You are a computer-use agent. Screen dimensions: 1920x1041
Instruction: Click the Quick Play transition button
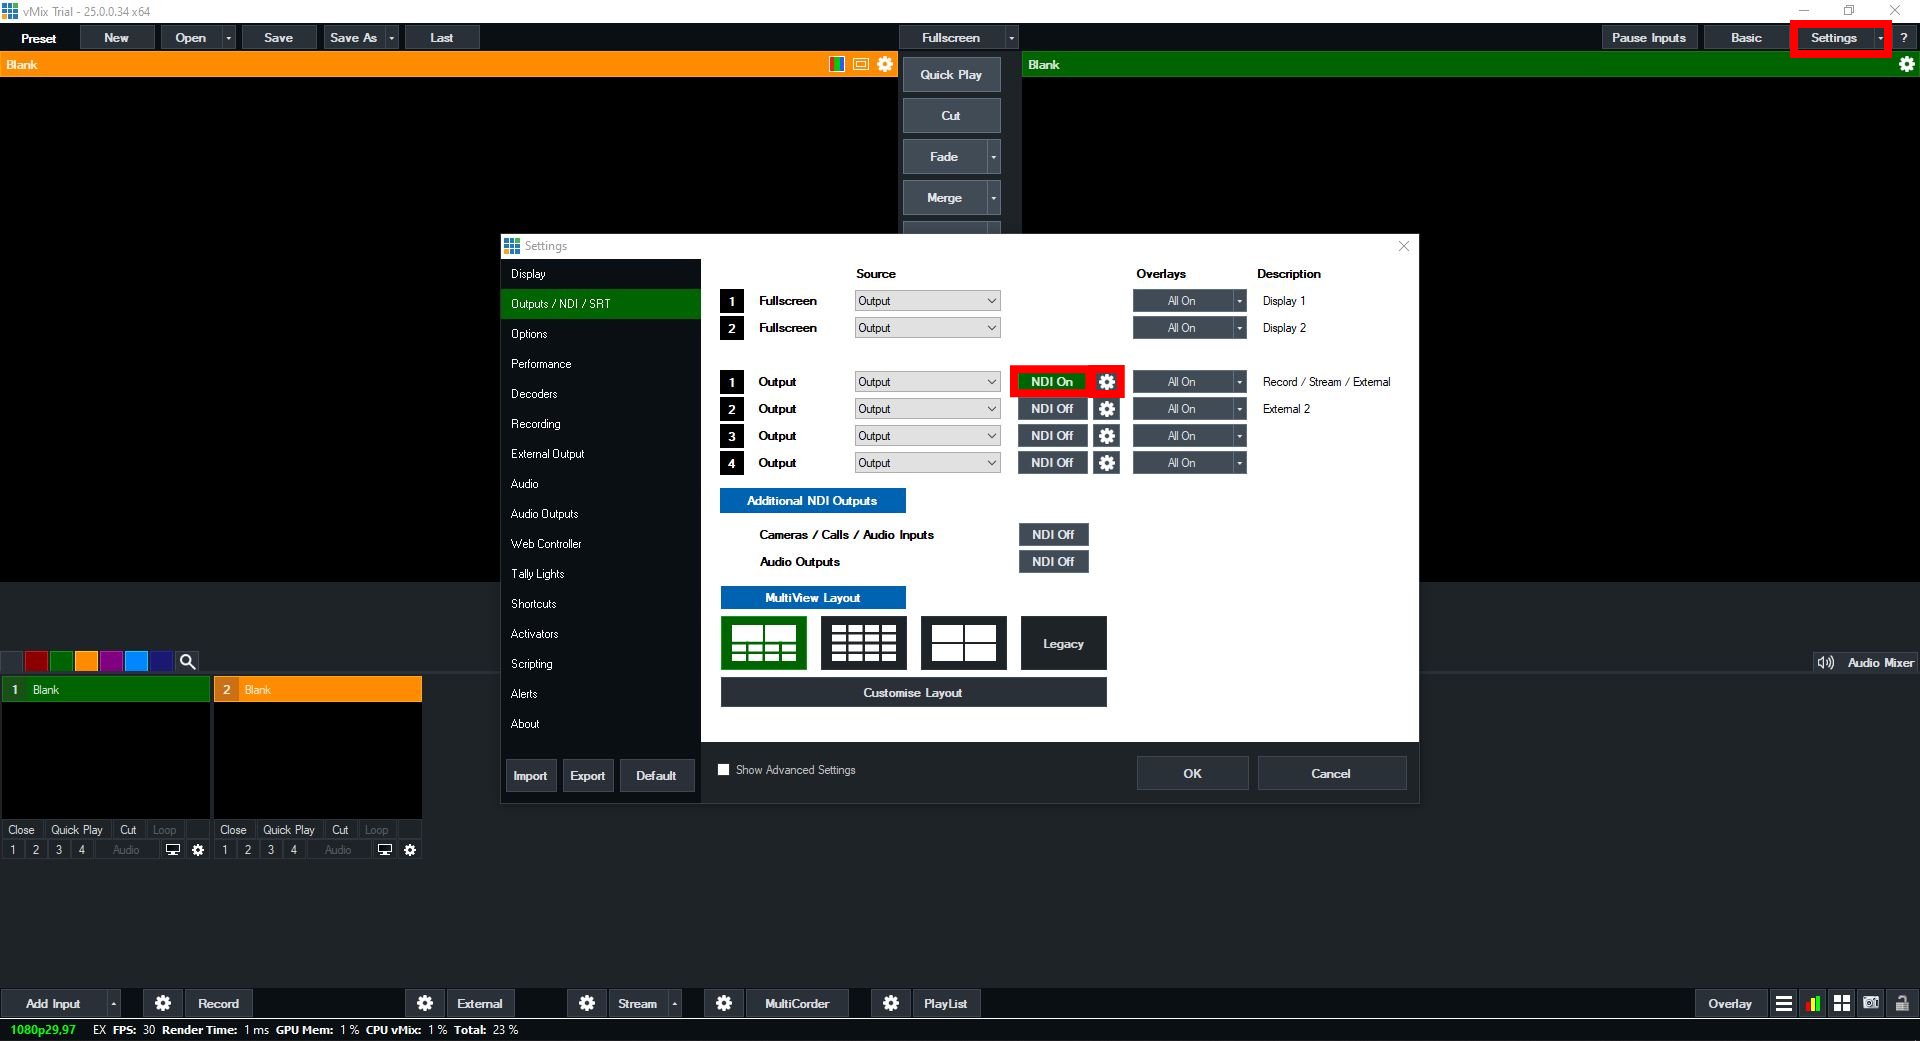pyautogui.click(x=951, y=75)
